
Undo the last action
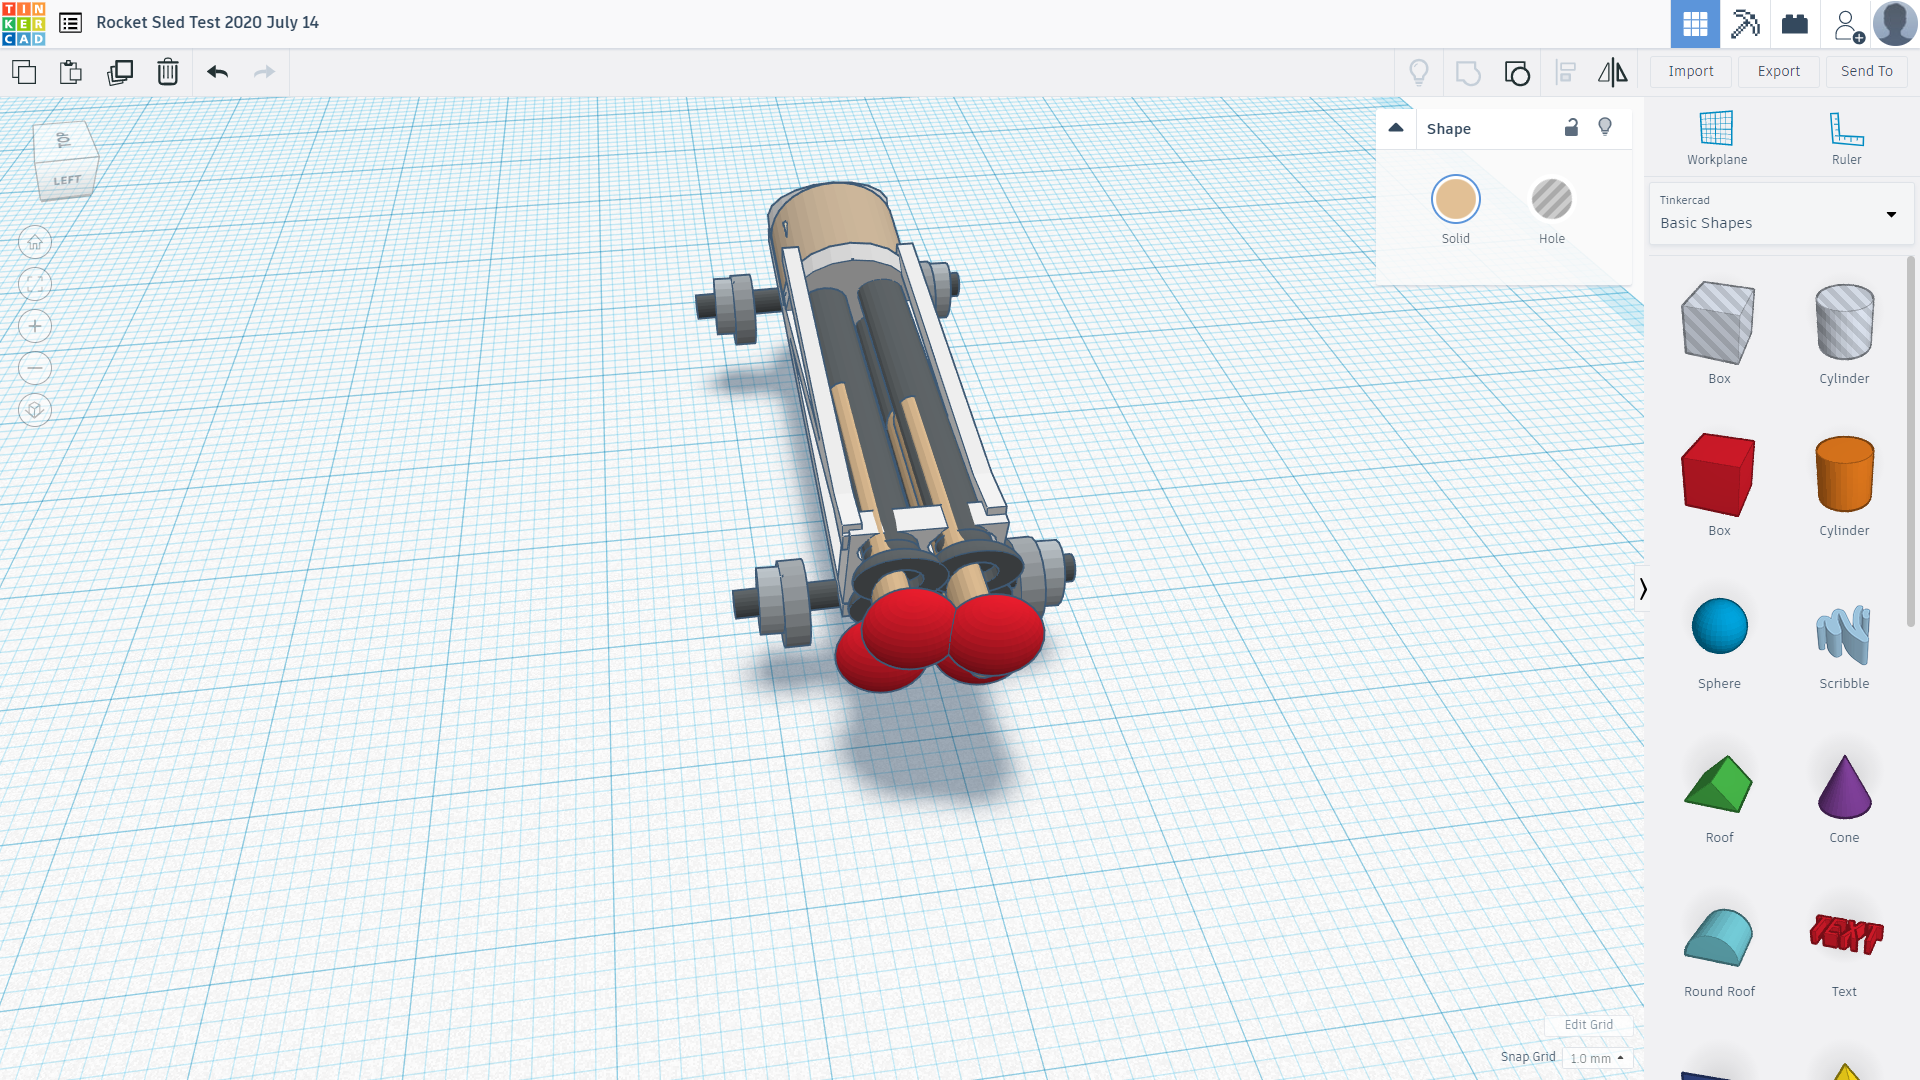point(217,72)
